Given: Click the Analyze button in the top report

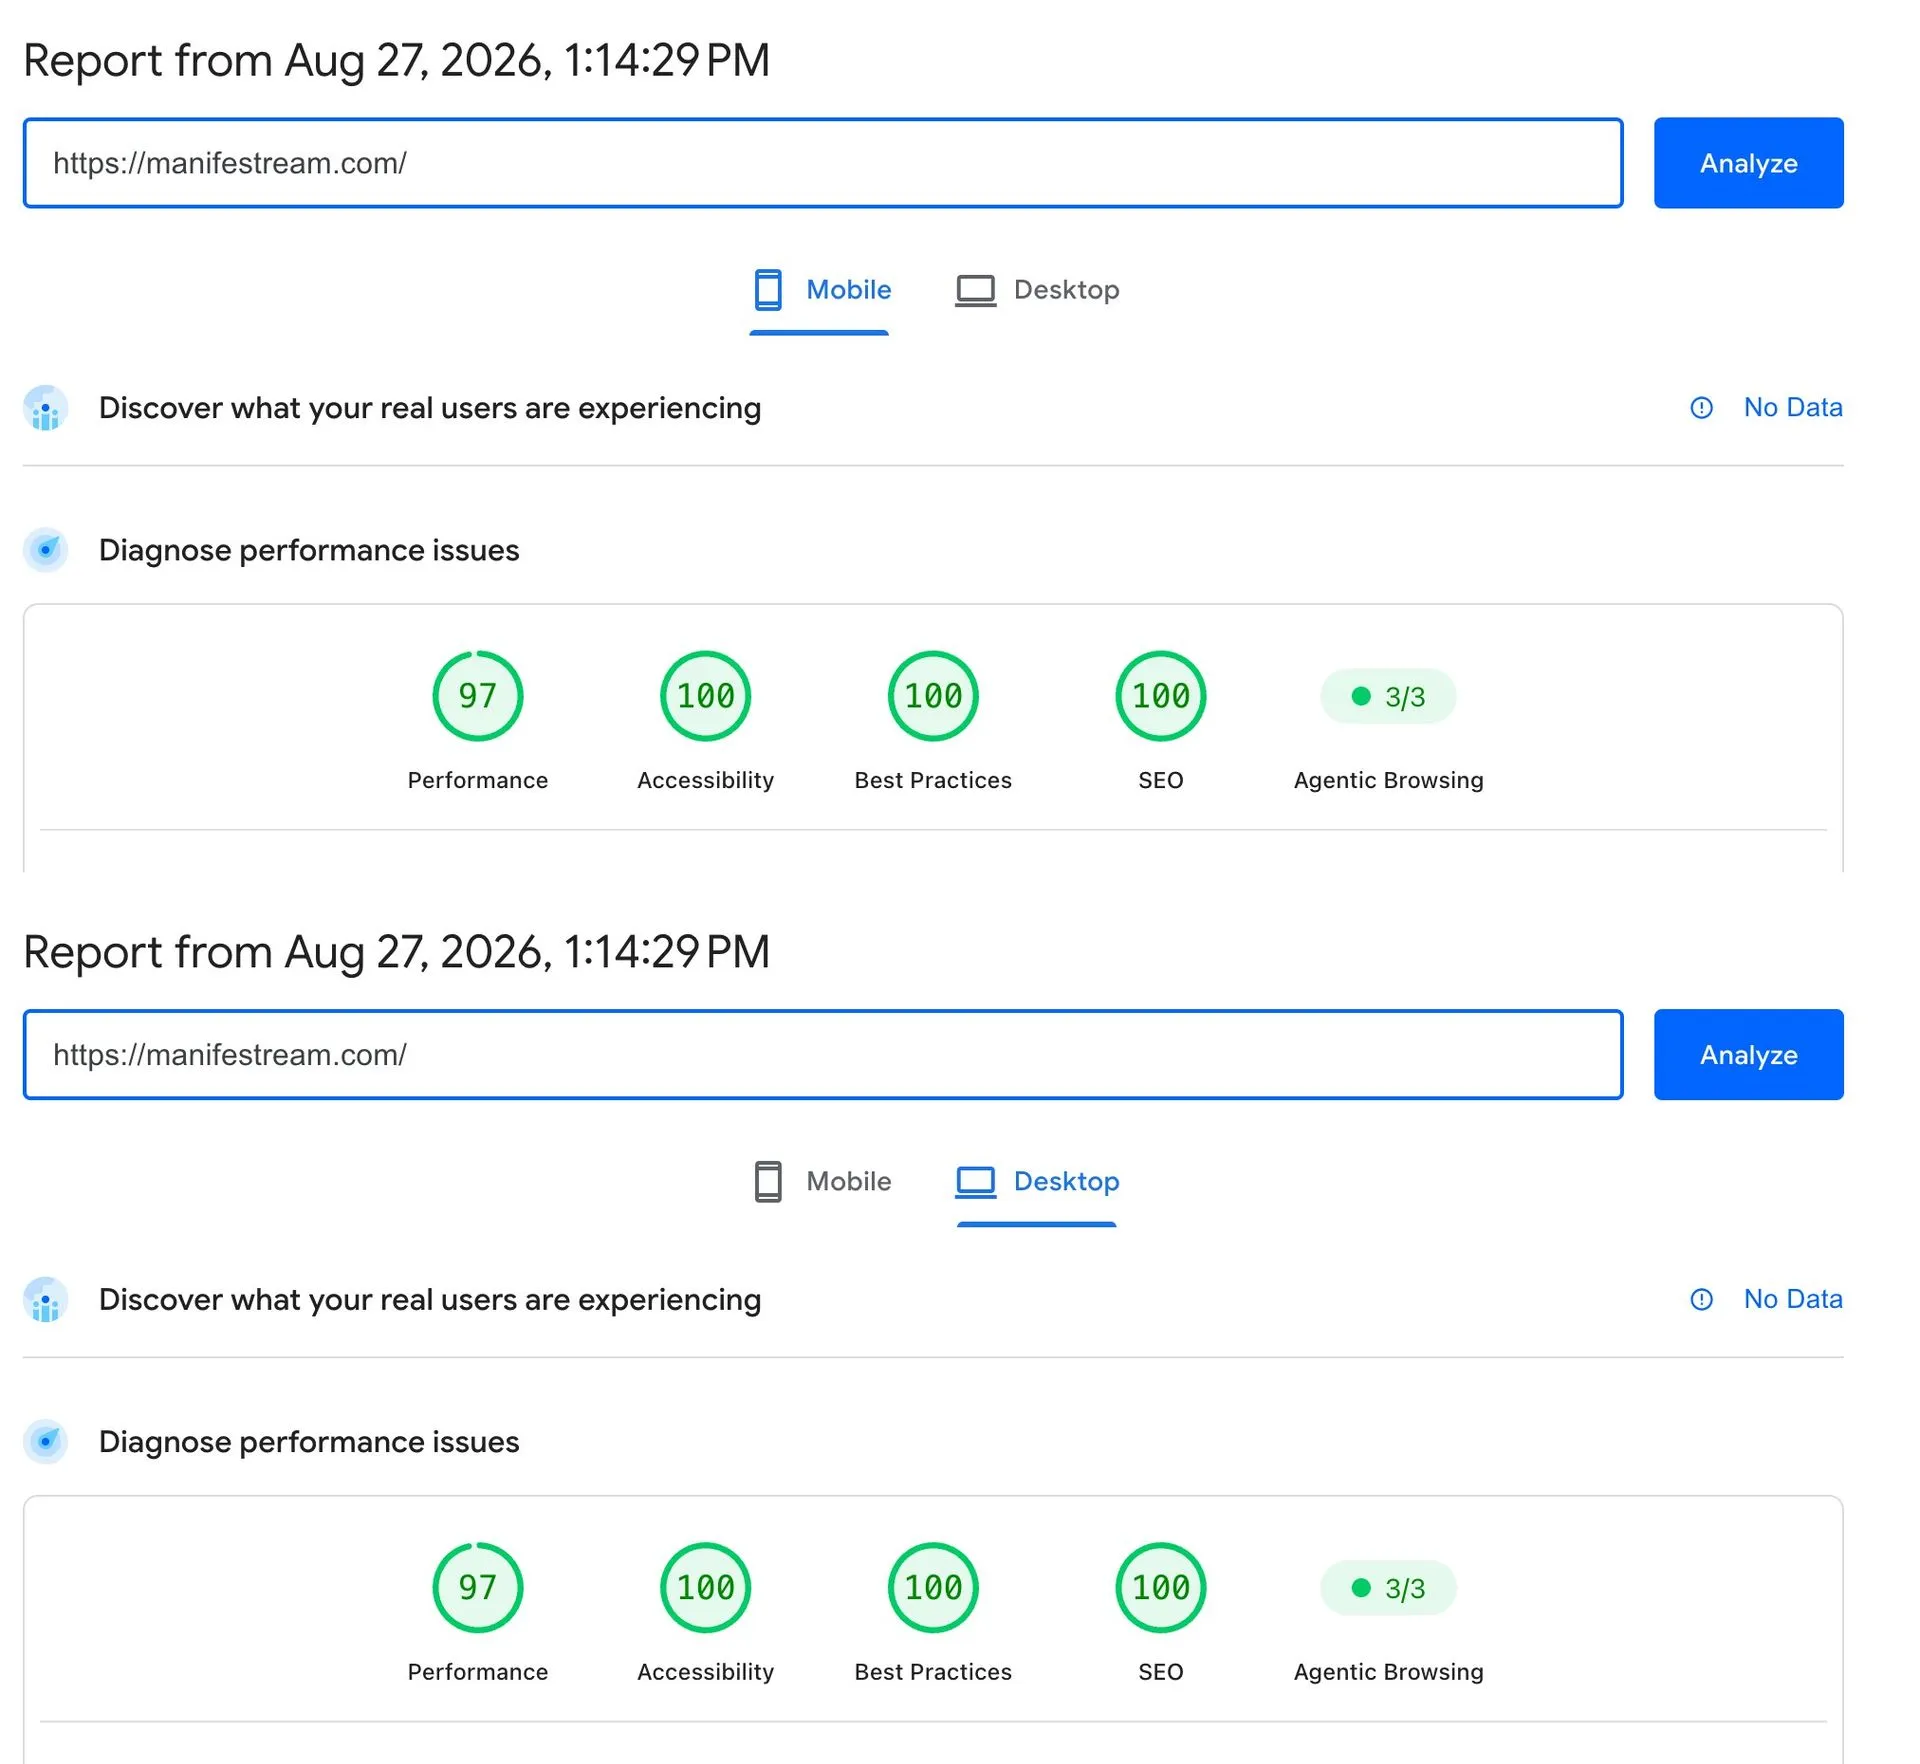Looking at the screenshot, I should click(1748, 163).
